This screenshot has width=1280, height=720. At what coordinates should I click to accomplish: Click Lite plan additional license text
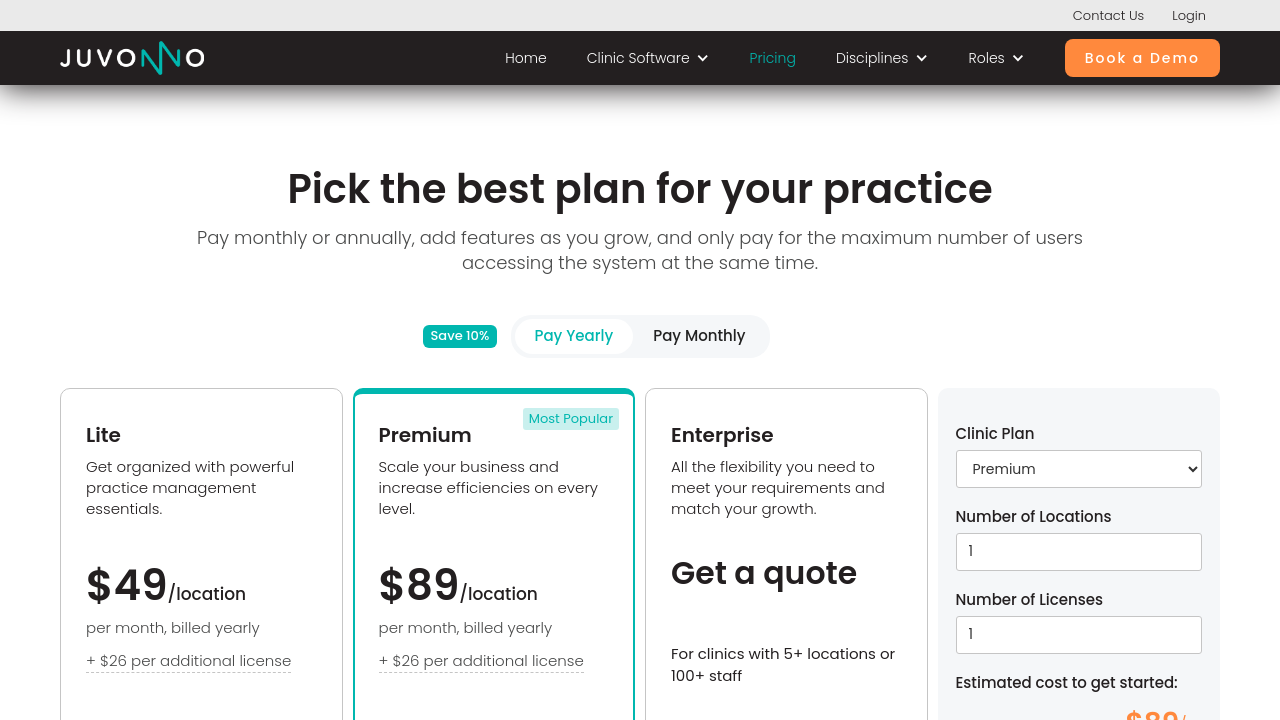tap(189, 661)
